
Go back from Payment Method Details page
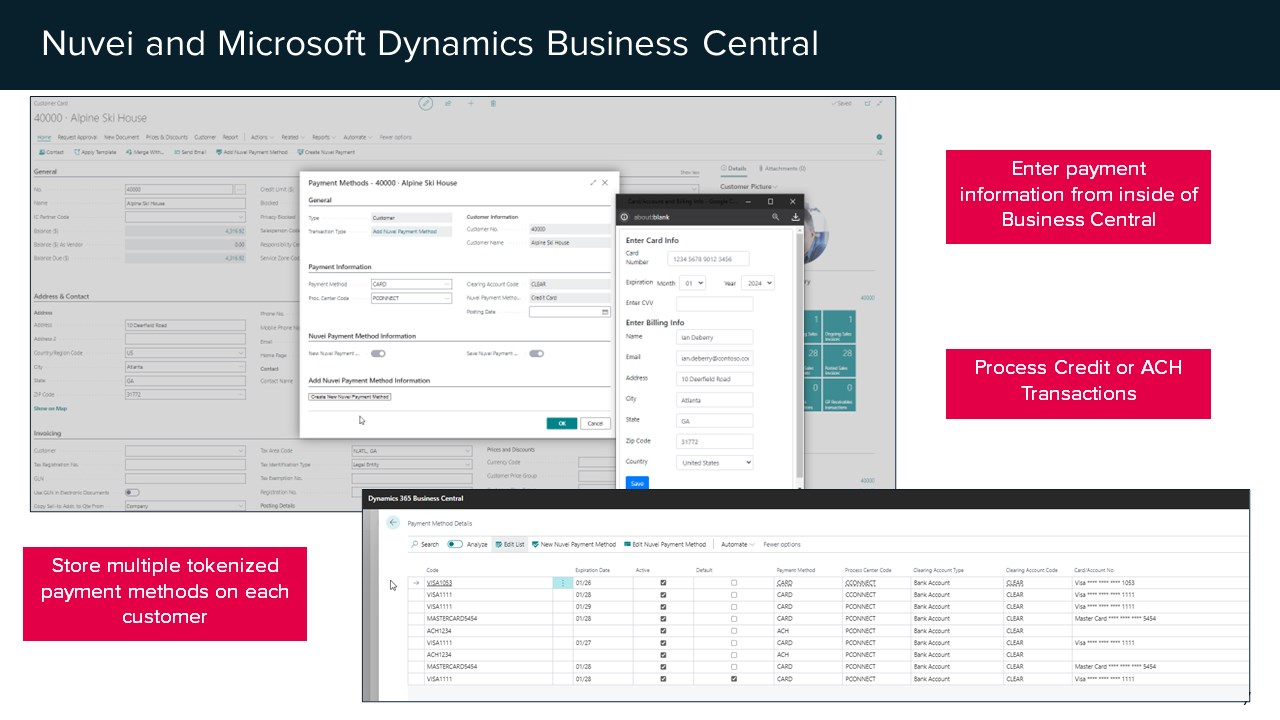click(393, 523)
